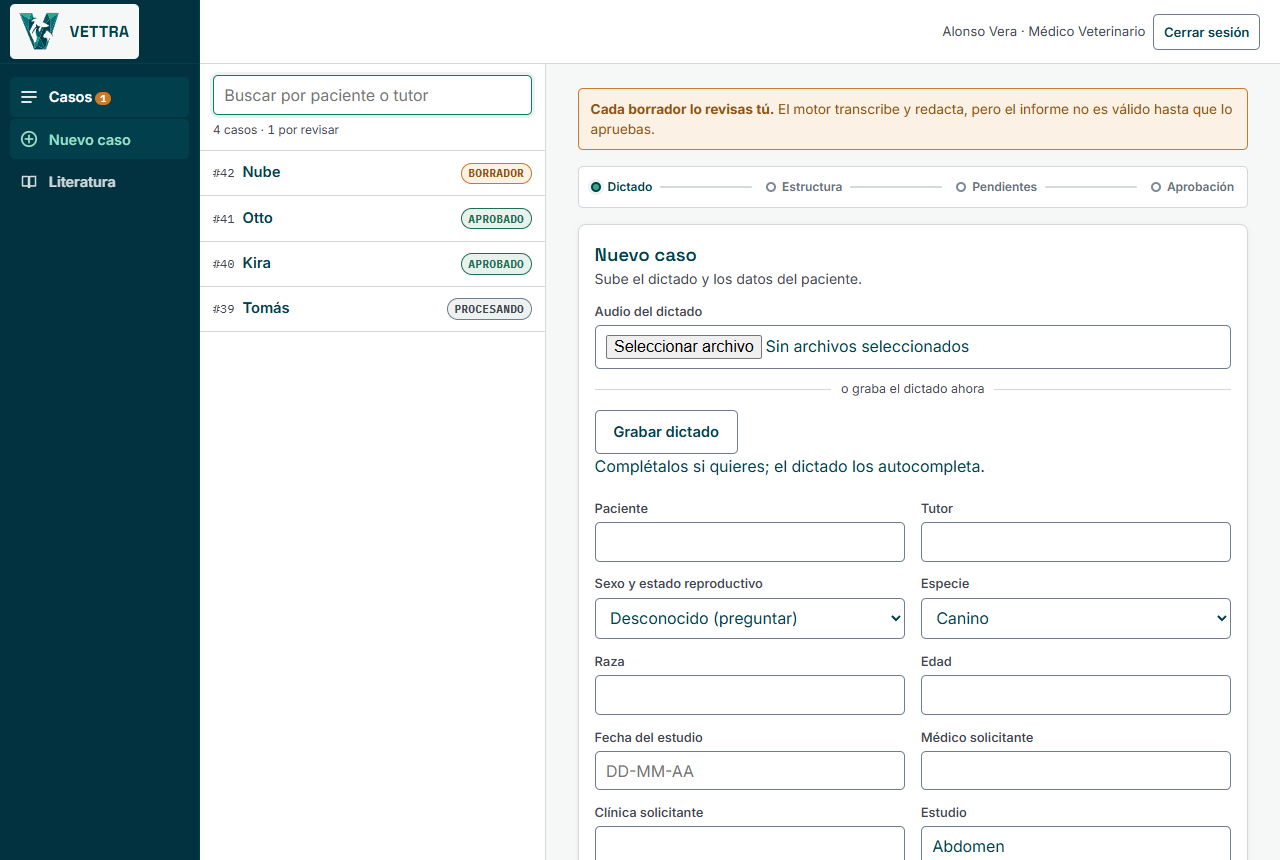
Task: Click '4 casos · 1 por revisar' text
Action: pos(276,130)
